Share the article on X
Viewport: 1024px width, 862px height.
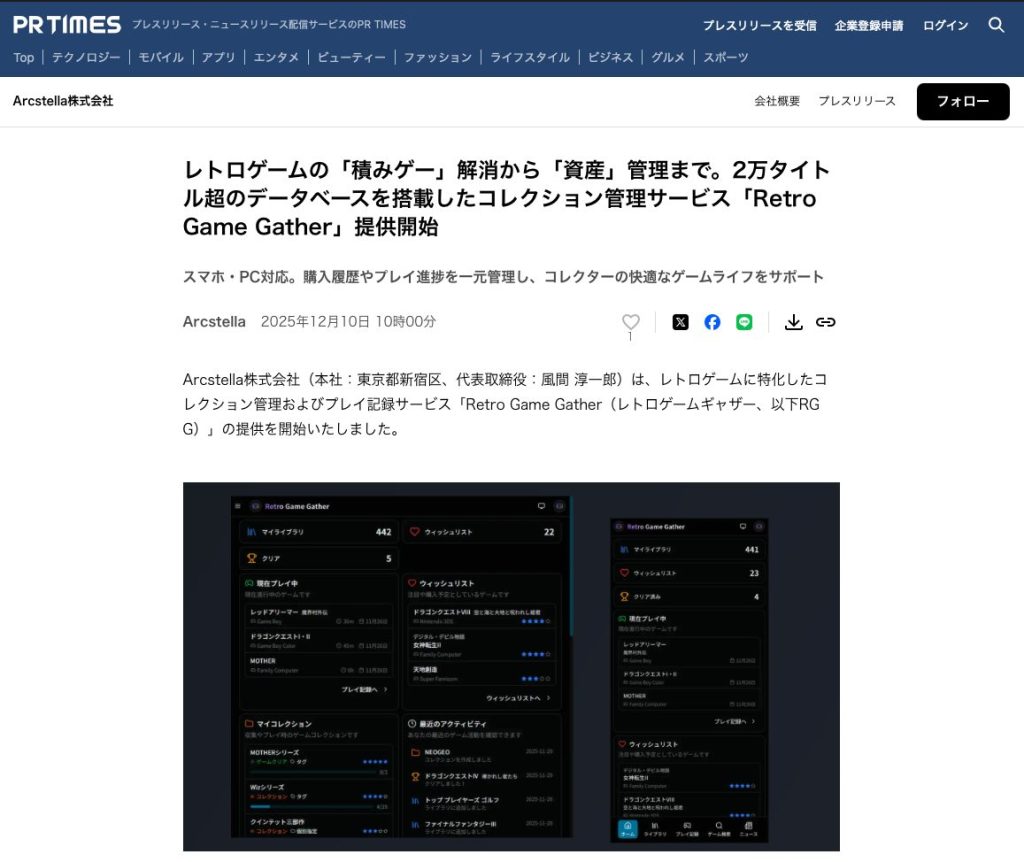(x=680, y=322)
